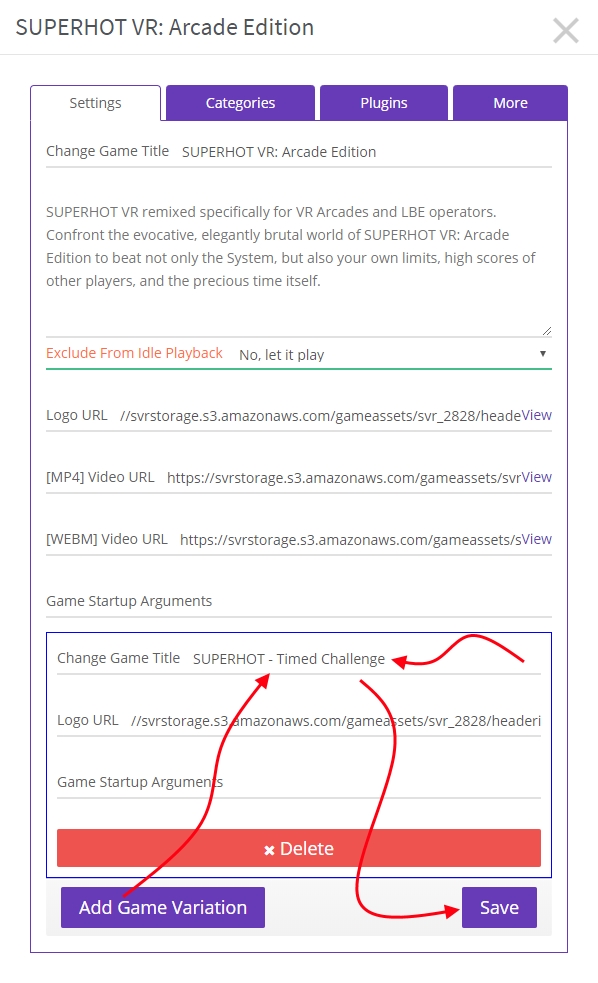Grab the description textarea resize handle
The height and width of the screenshot is (983, 598).
click(547, 331)
